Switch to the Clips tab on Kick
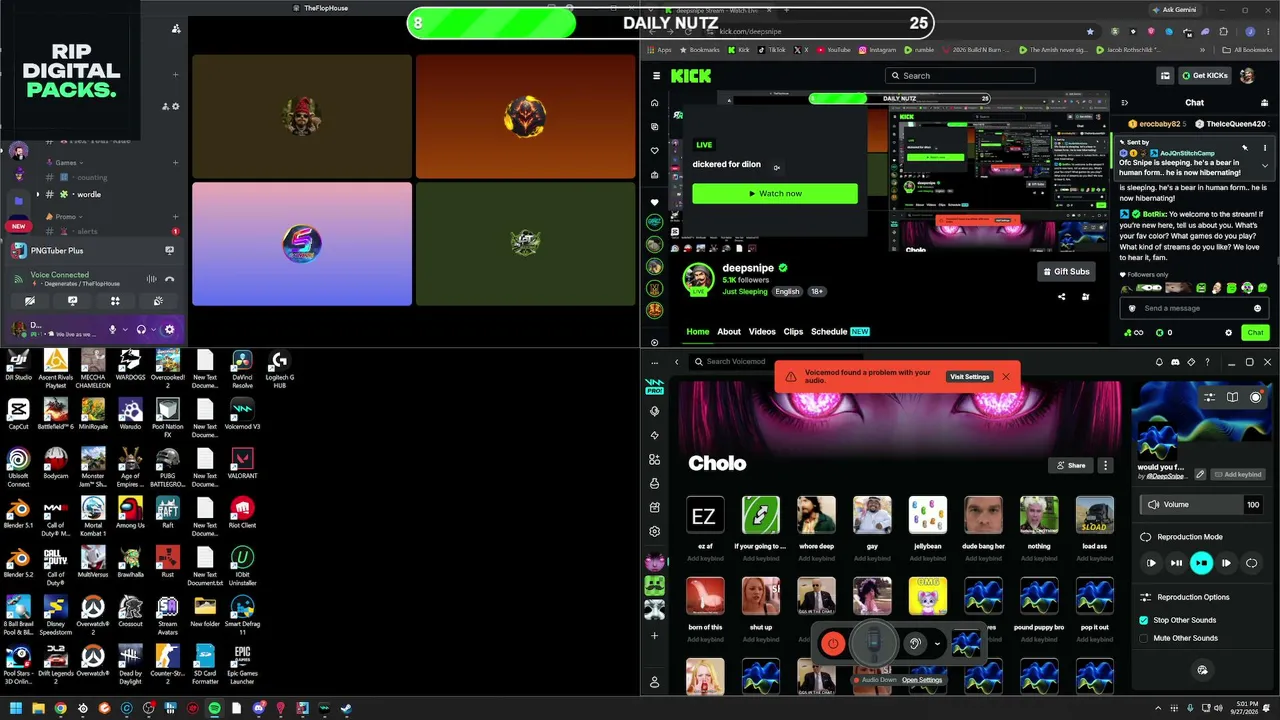The height and width of the screenshot is (720, 1280). point(793,332)
